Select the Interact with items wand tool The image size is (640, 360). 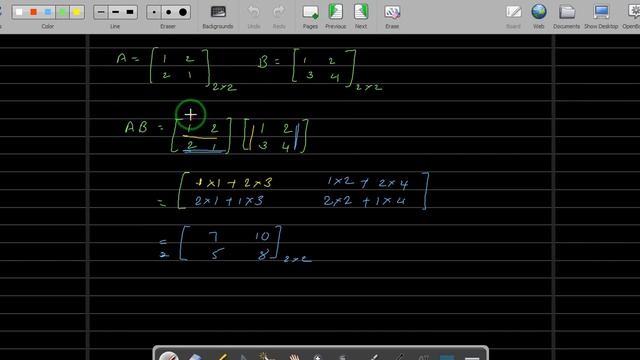pyautogui.click(x=268, y=356)
